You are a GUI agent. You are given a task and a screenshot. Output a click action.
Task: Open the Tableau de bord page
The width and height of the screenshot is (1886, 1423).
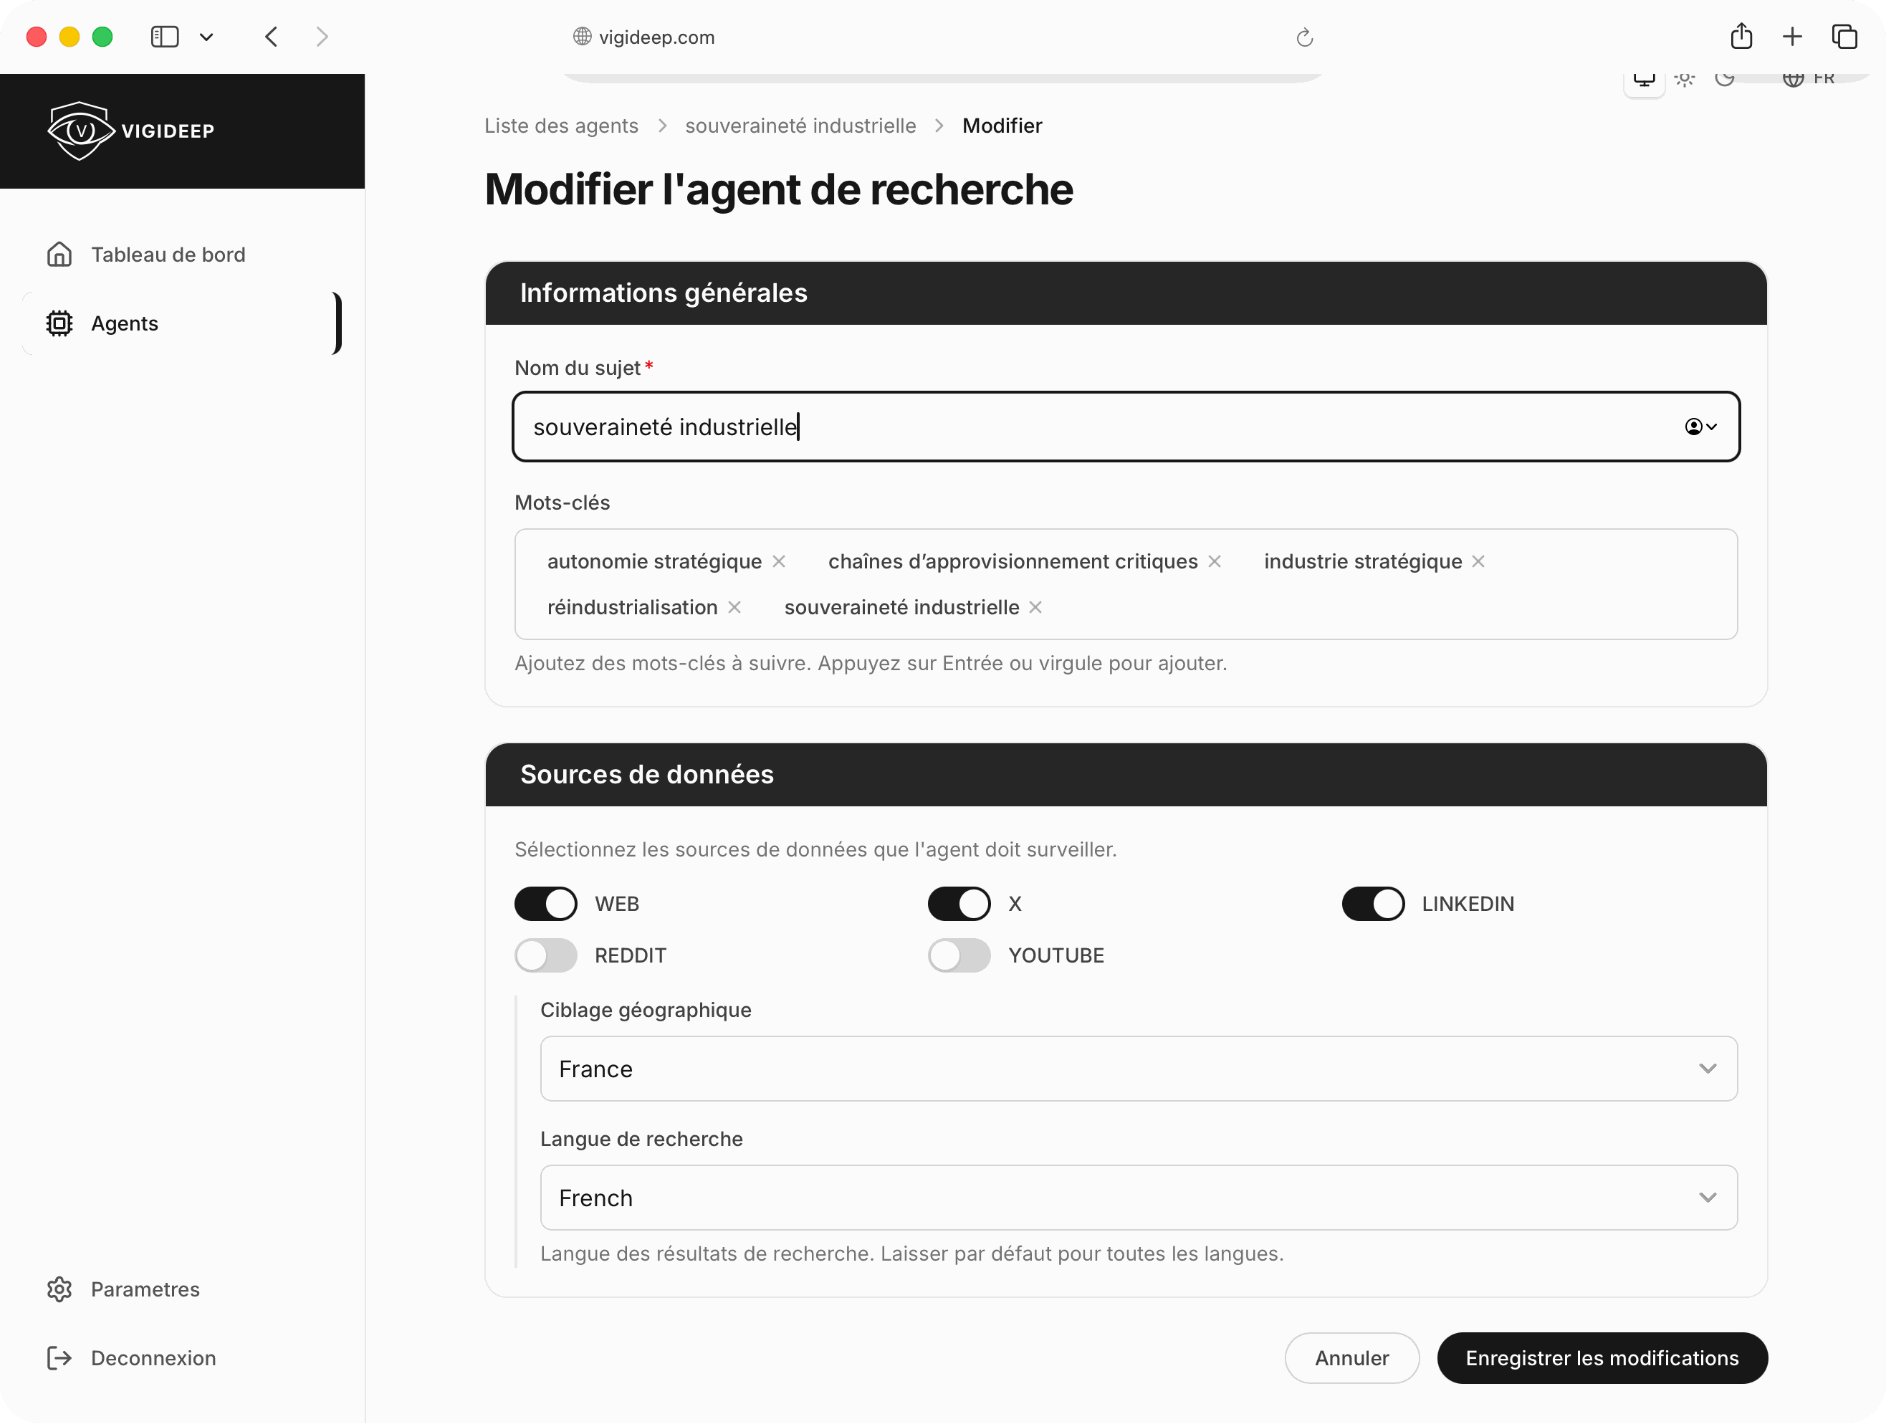click(x=168, y=255)
